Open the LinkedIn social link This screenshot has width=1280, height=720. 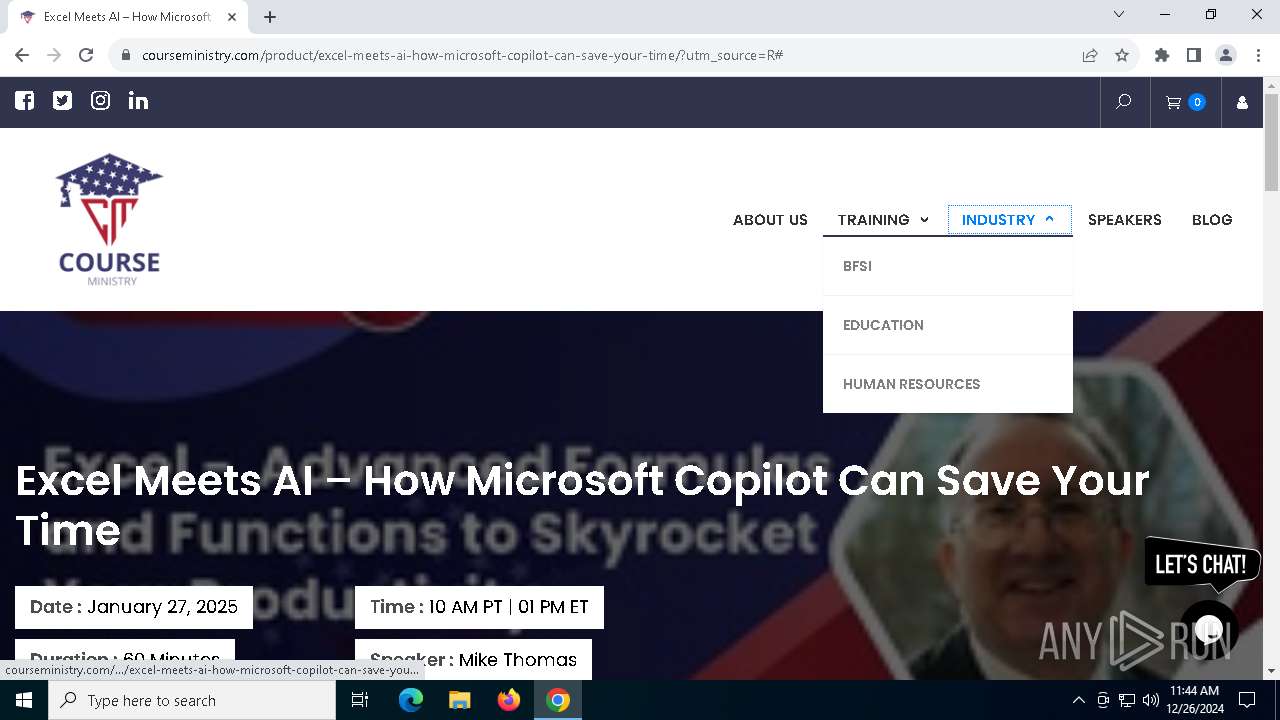[x=138, y=100]
